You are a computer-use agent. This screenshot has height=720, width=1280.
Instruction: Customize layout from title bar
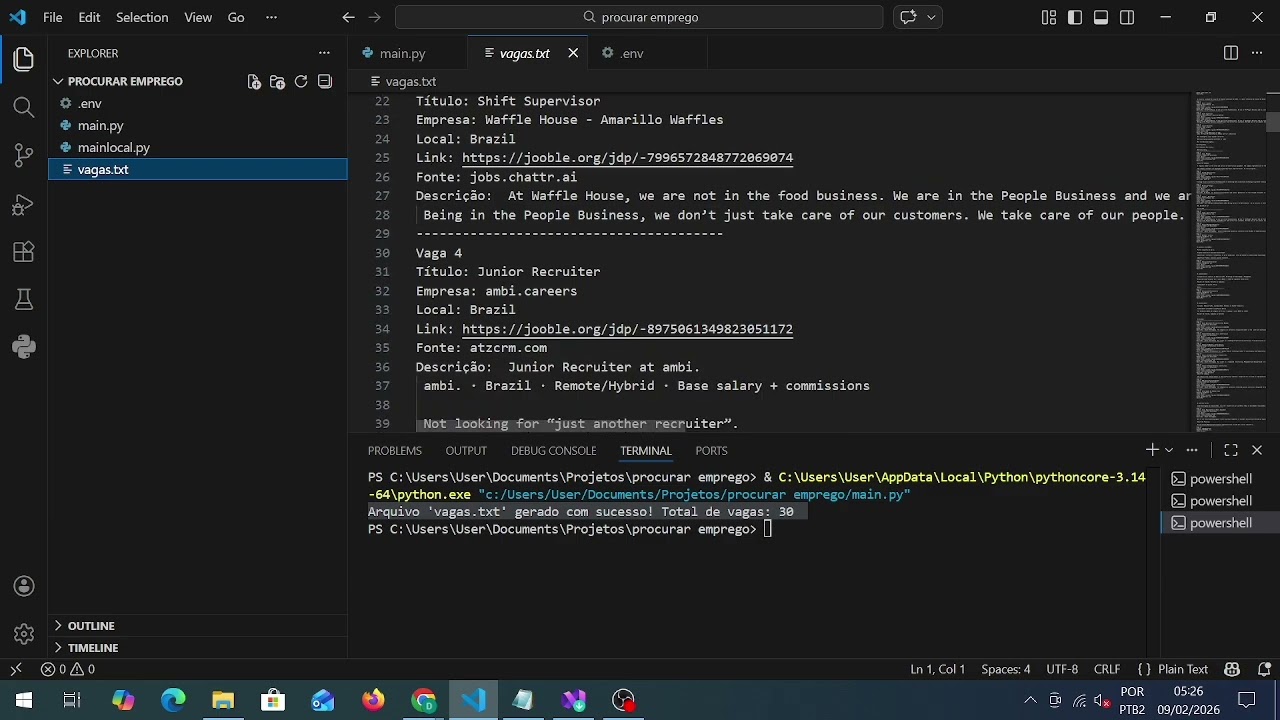1049,17
